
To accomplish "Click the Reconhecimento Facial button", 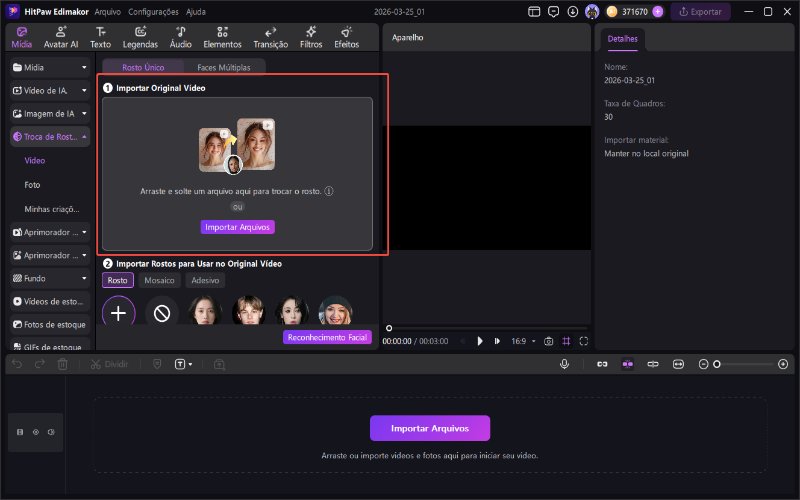I will click(328, 338).
